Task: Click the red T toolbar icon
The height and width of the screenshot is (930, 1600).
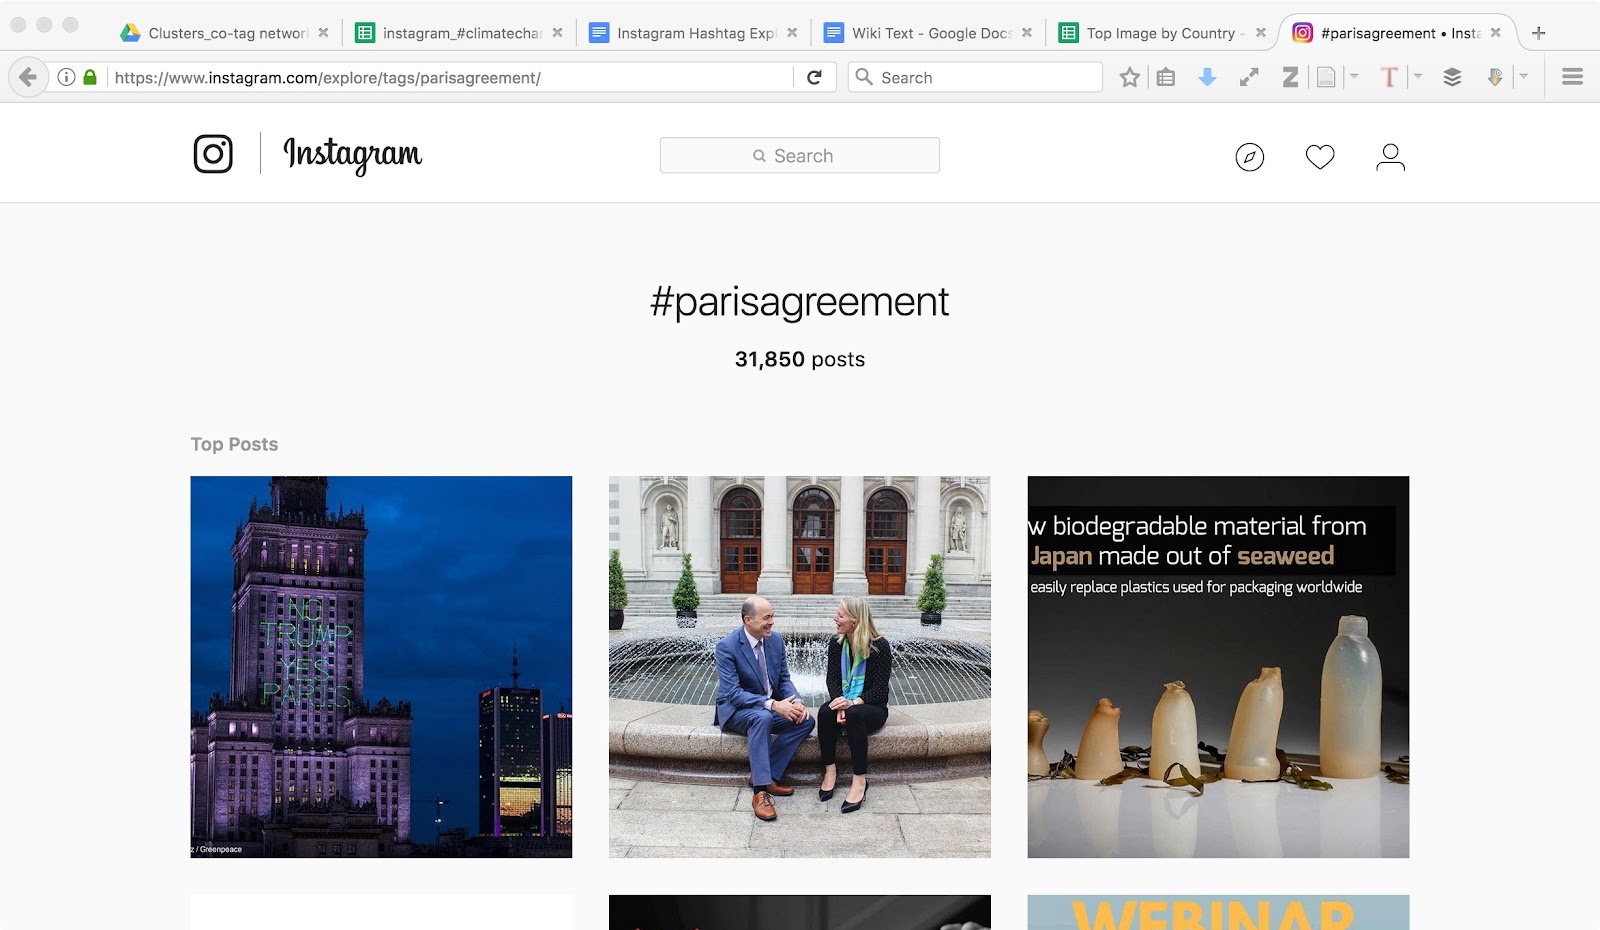Action: [1389, 77]
